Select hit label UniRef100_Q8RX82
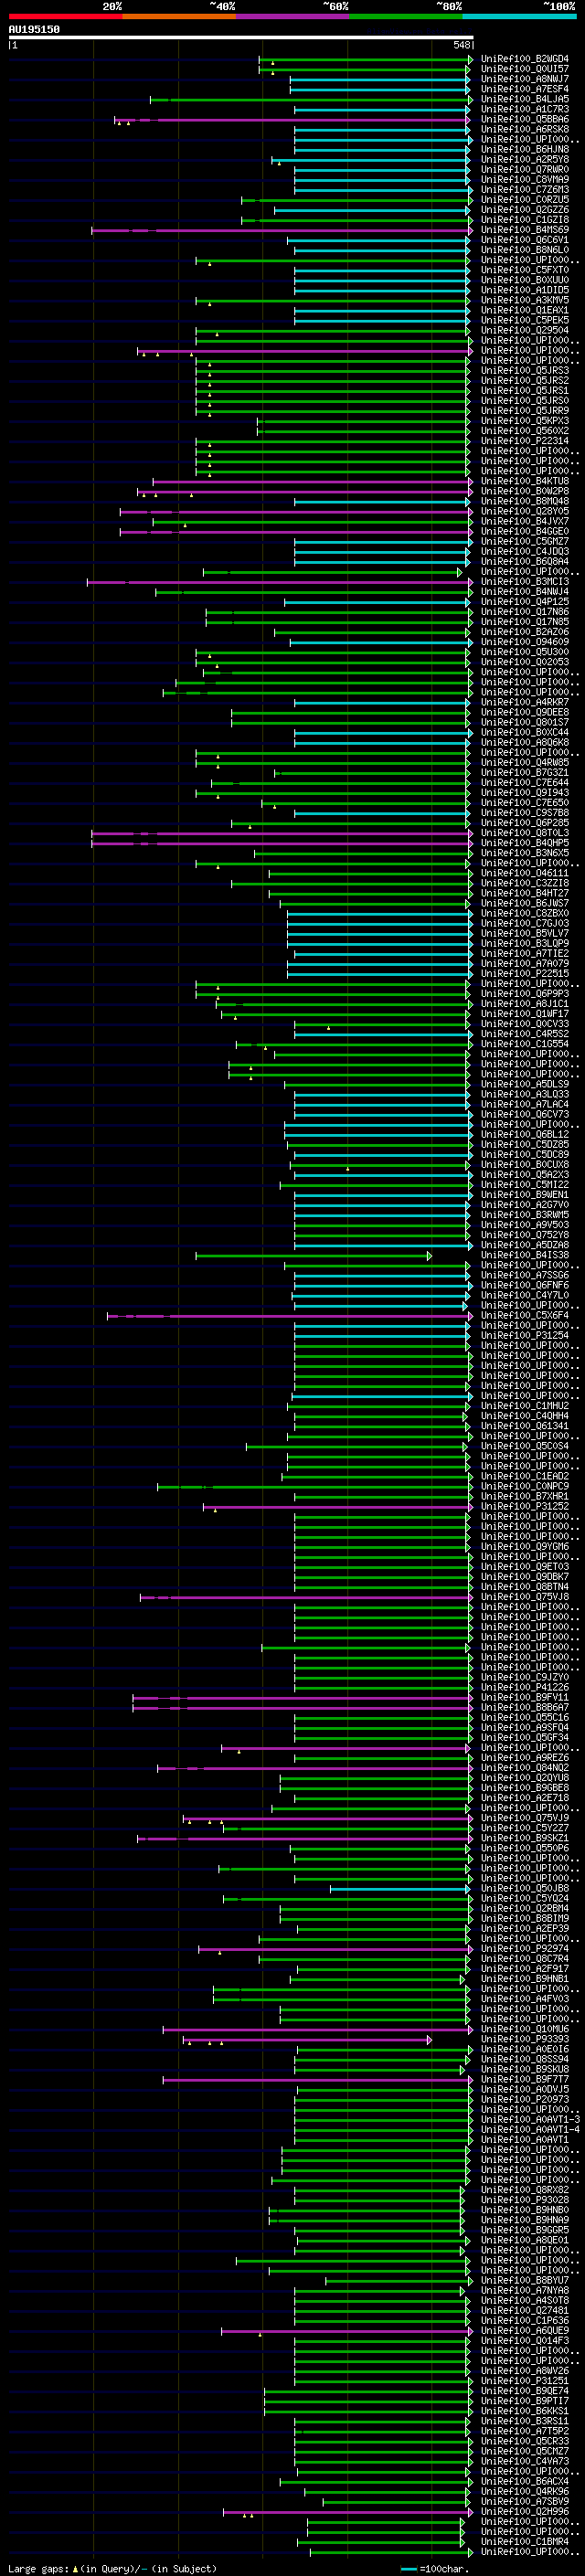The height and width of the screenshot is (2576, 585). 525,2190
